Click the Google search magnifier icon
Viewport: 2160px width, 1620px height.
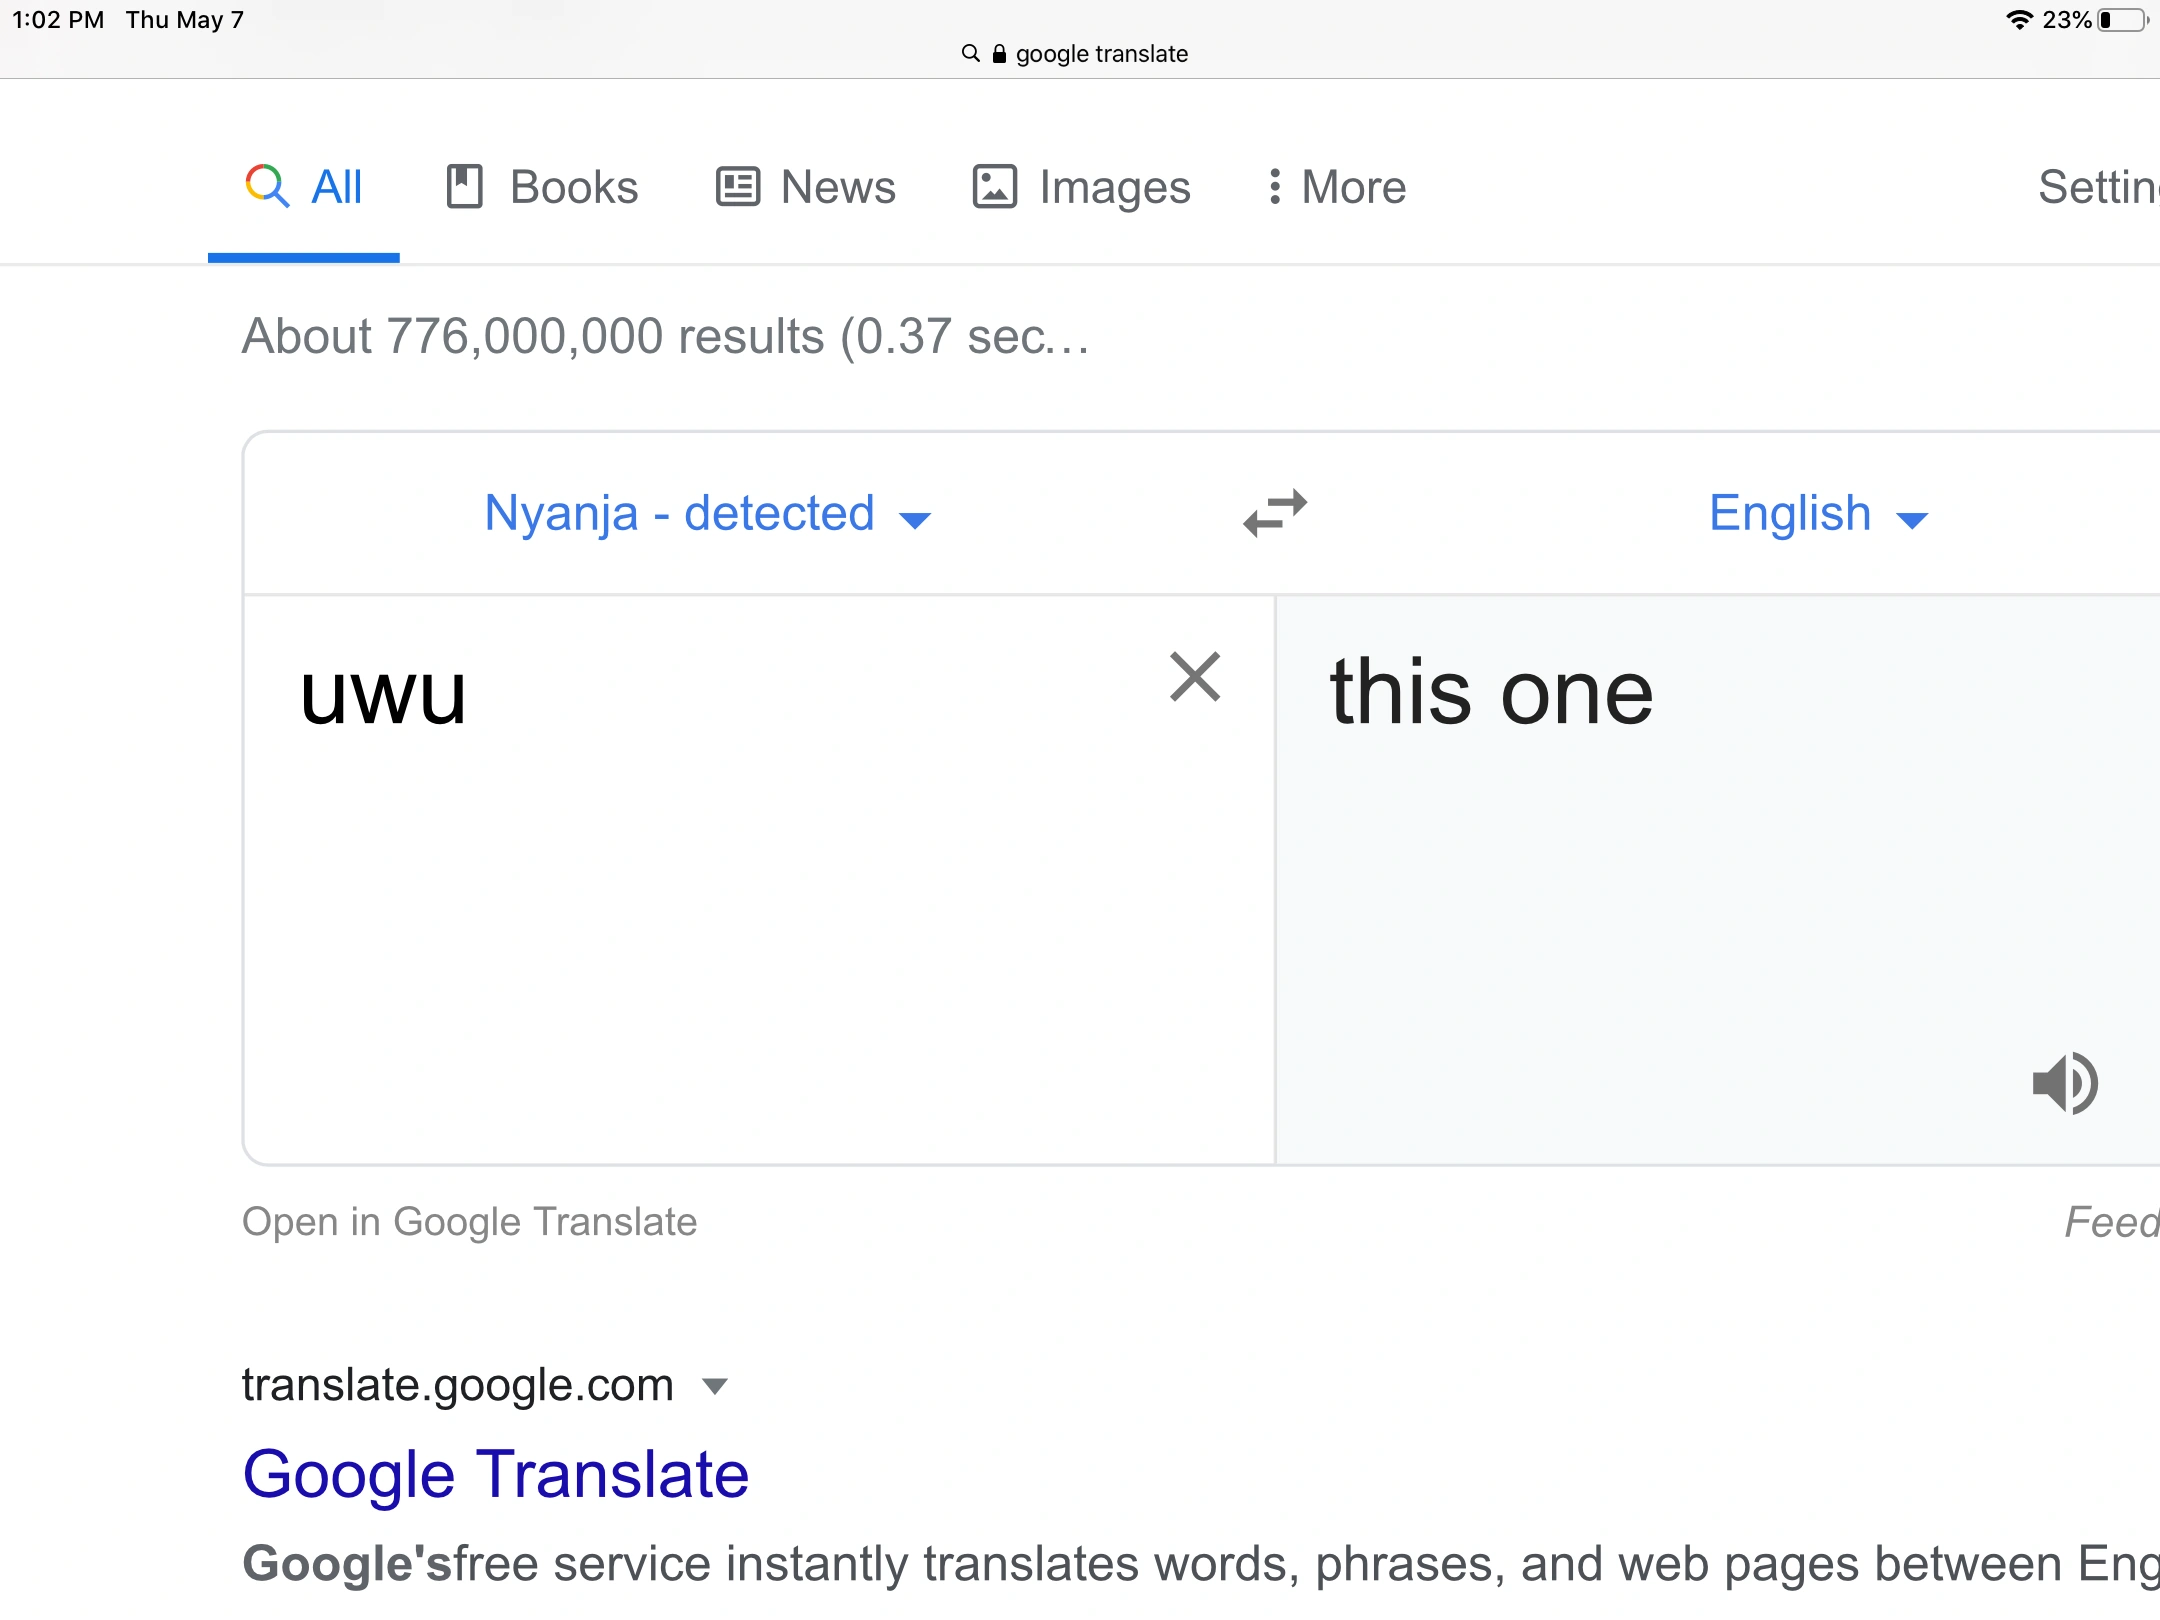click(x=267, y=186)
